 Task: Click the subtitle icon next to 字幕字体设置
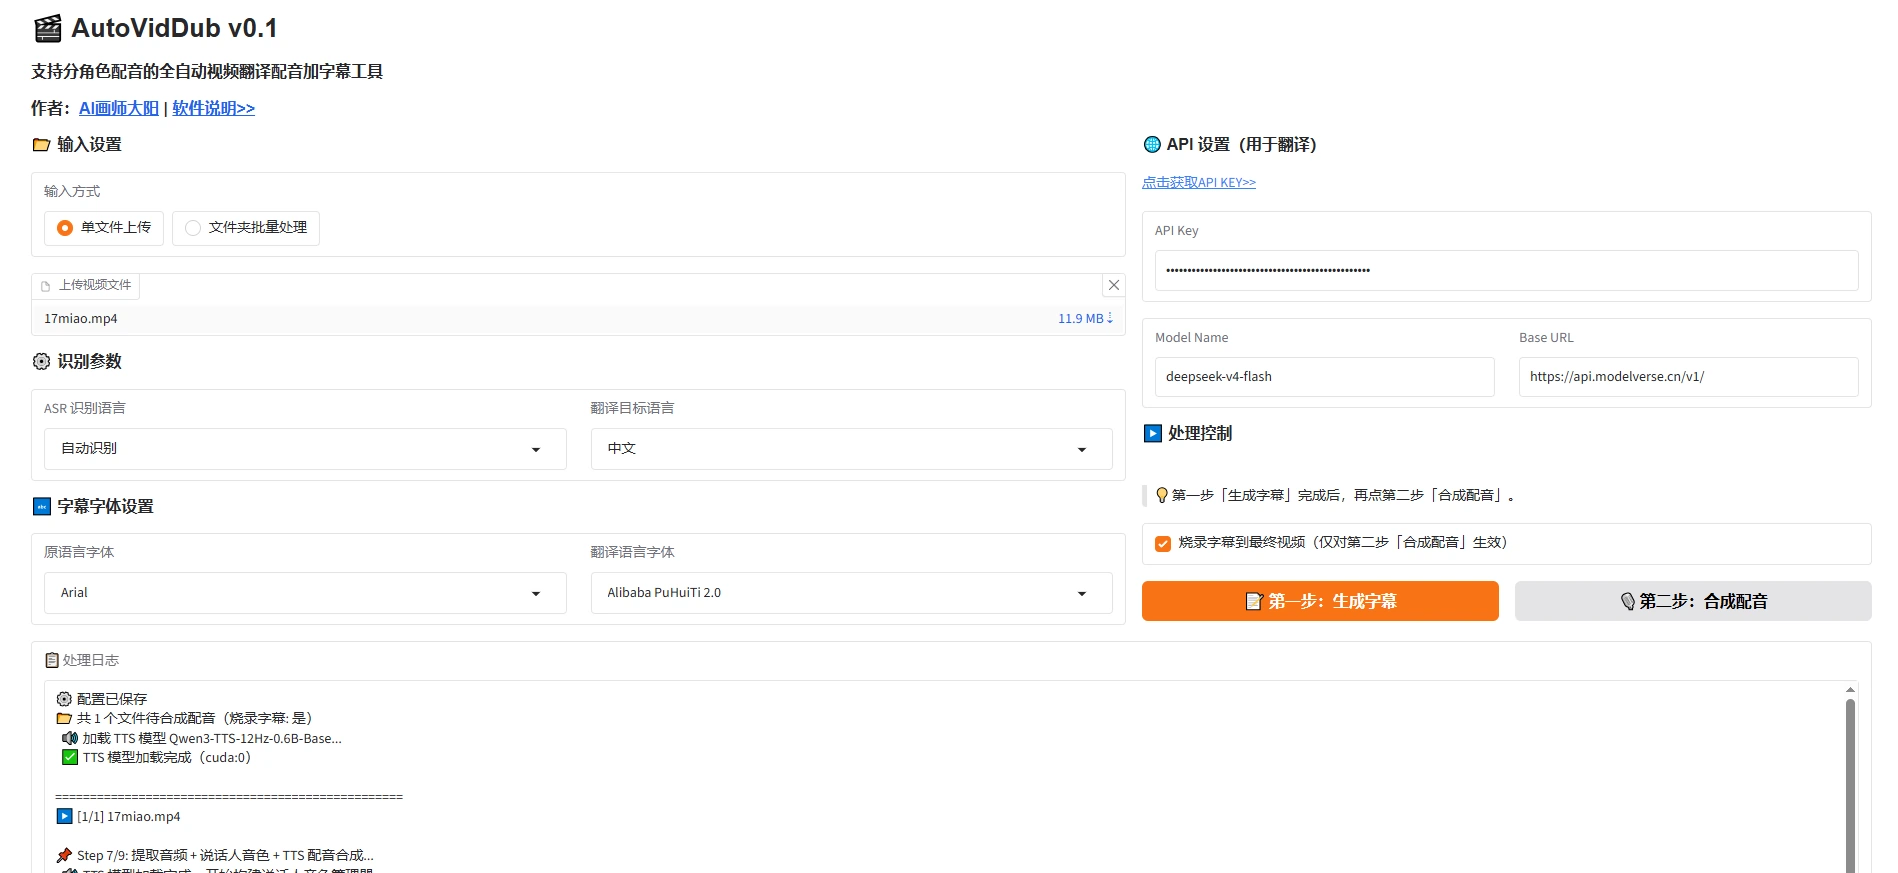pos(42,507)
